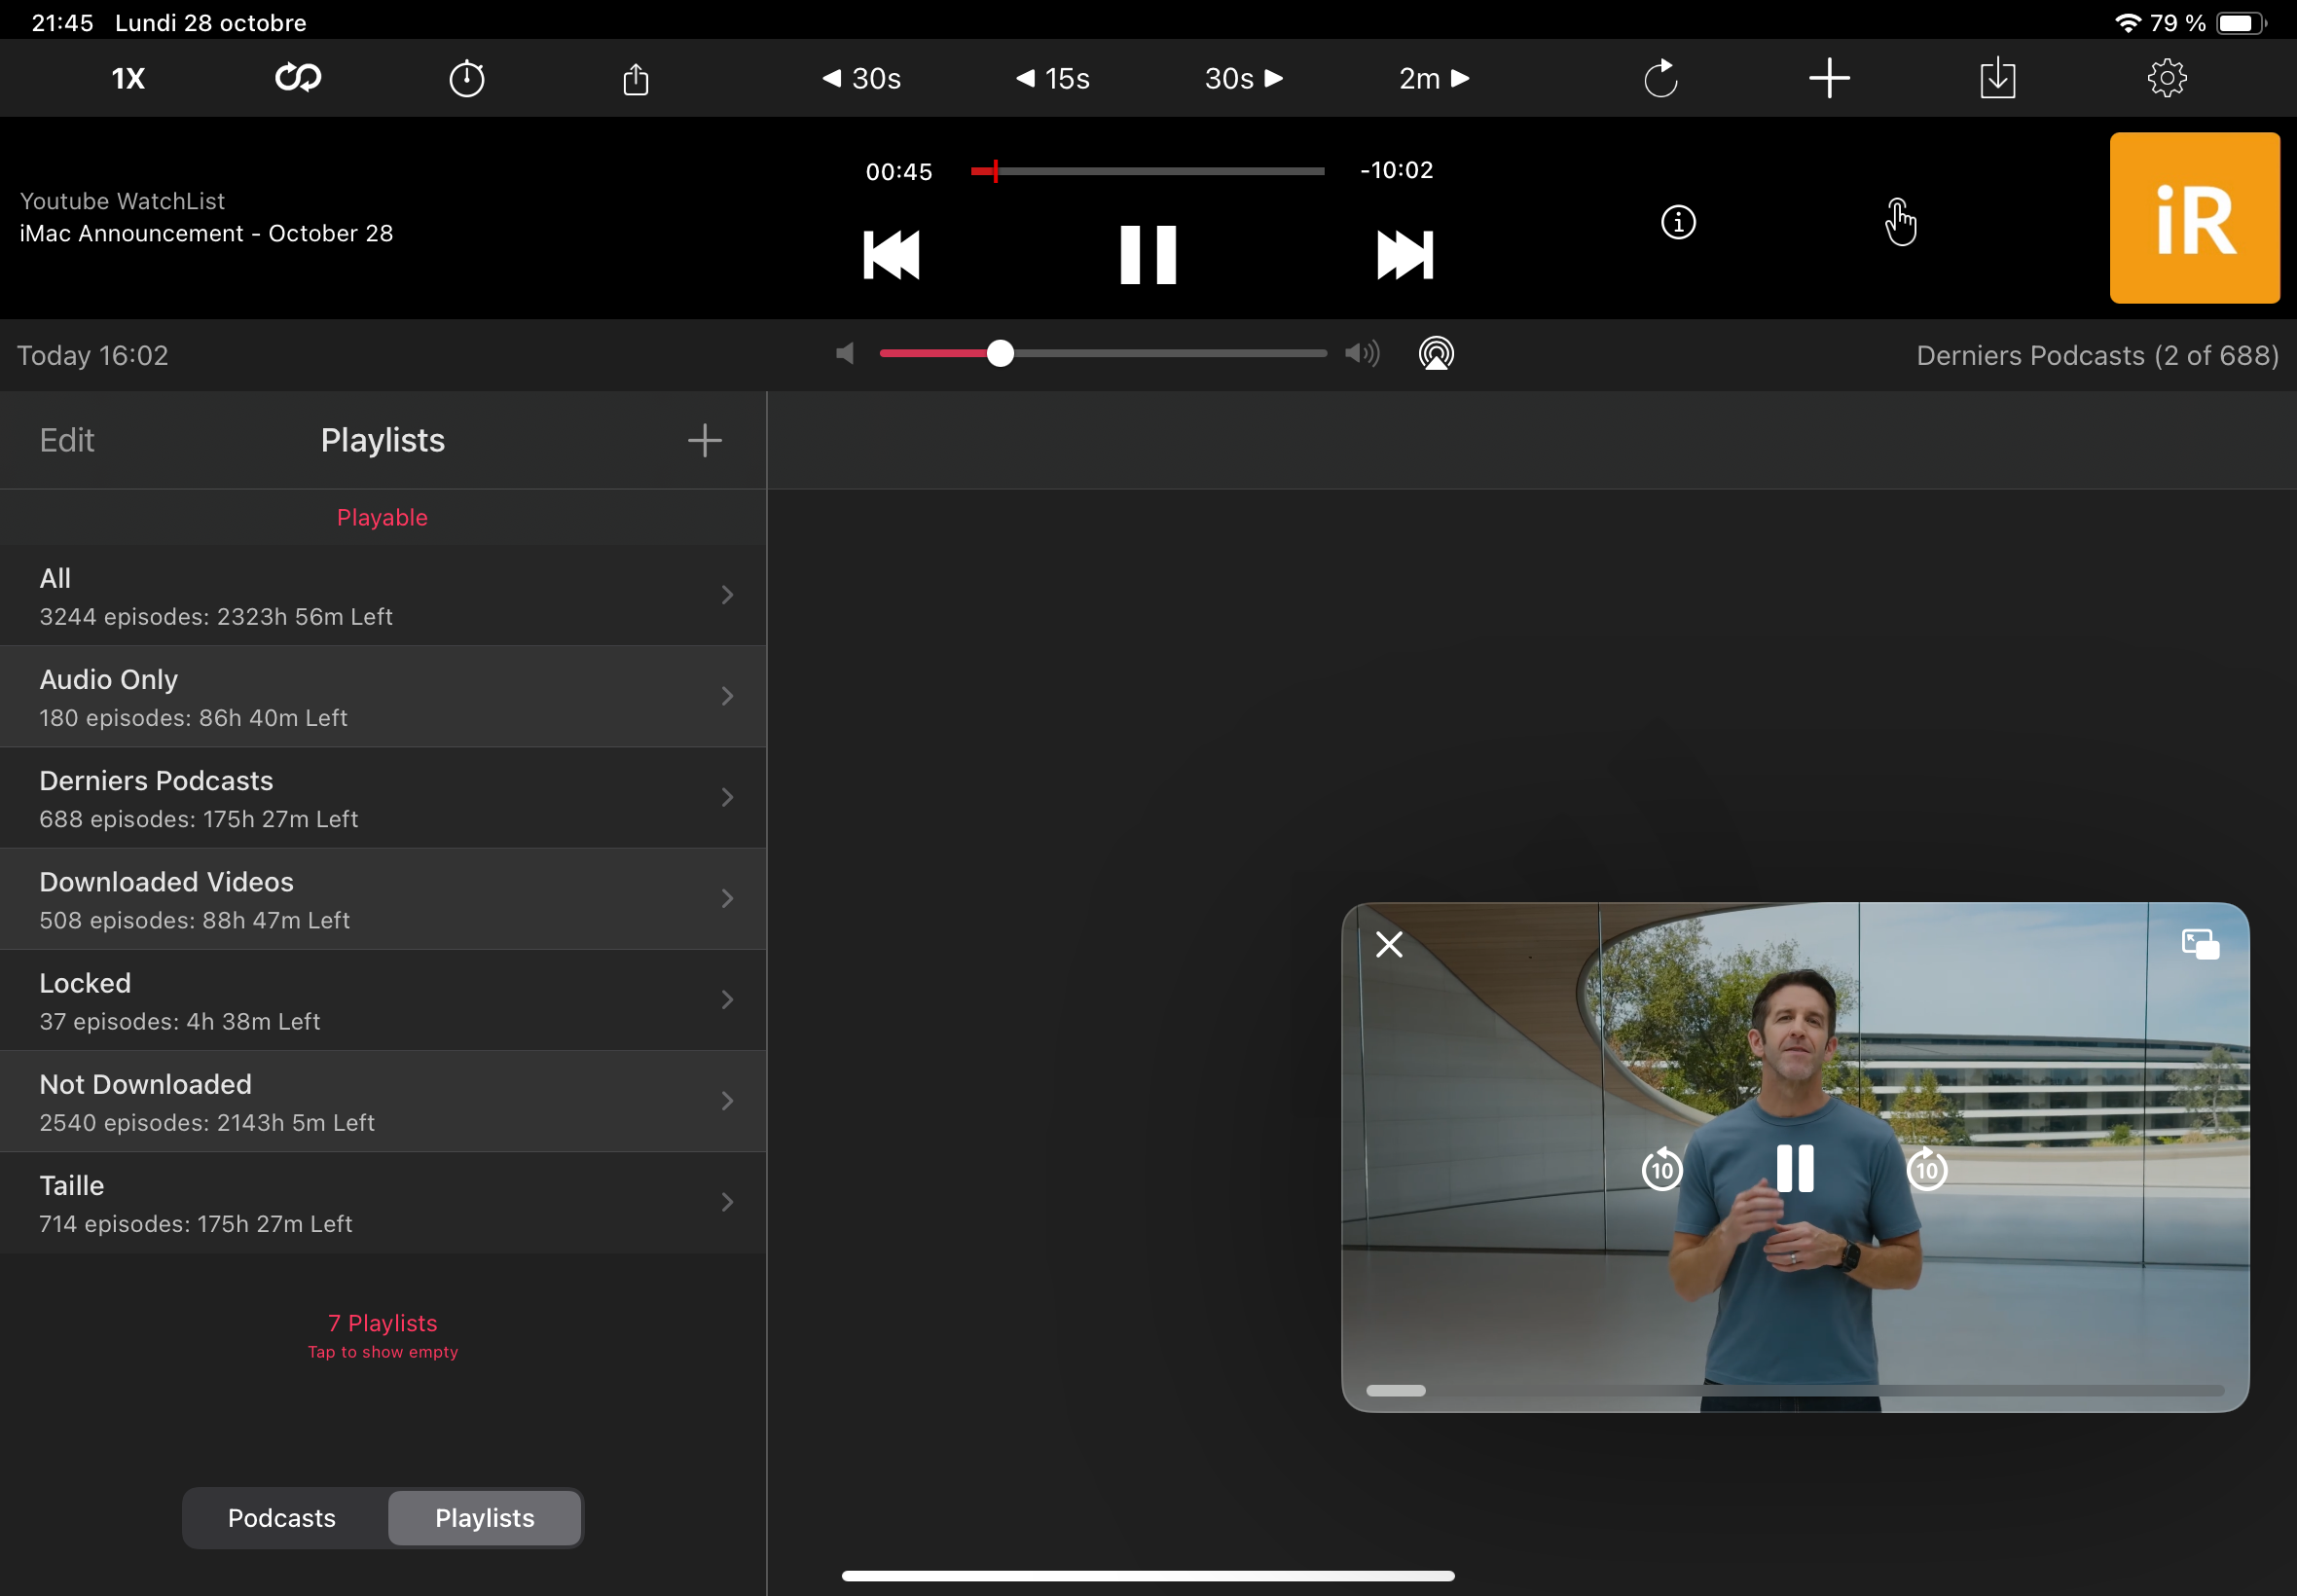Open the settings gear icon
This screenshot has height=1596, width=2297.
tap(2166, 78)
